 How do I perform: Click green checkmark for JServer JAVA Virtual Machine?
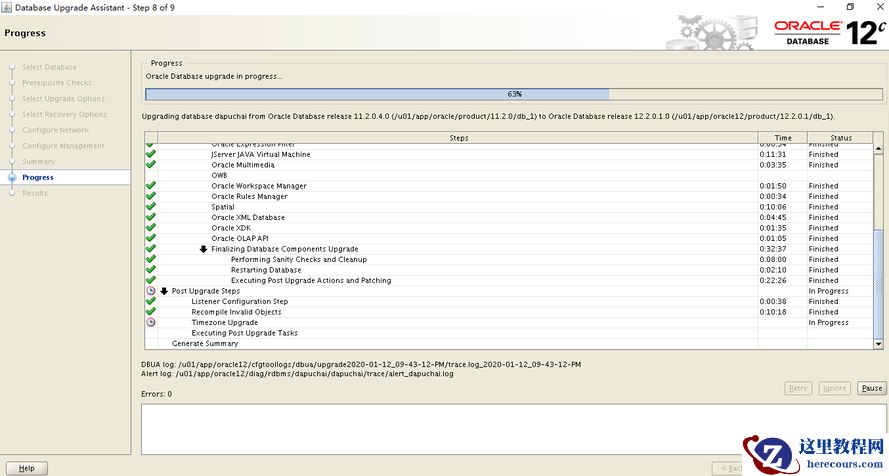150,154
